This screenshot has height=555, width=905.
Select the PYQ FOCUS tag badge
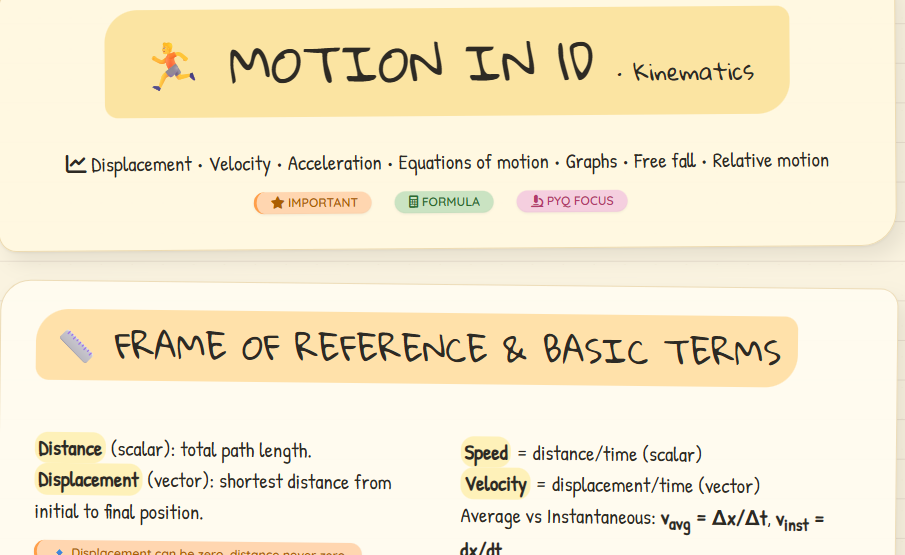tap(572, 201)
